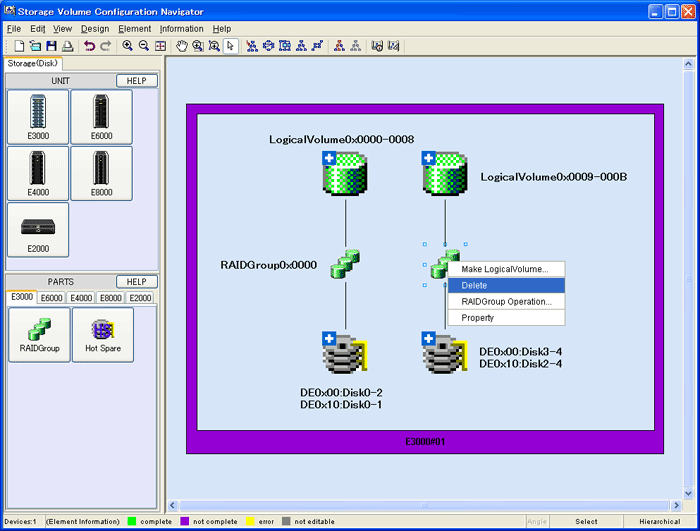Save the configuration with the floppy disk icon
This screenshot has height=531, width=700.
(x=51, y=46)
